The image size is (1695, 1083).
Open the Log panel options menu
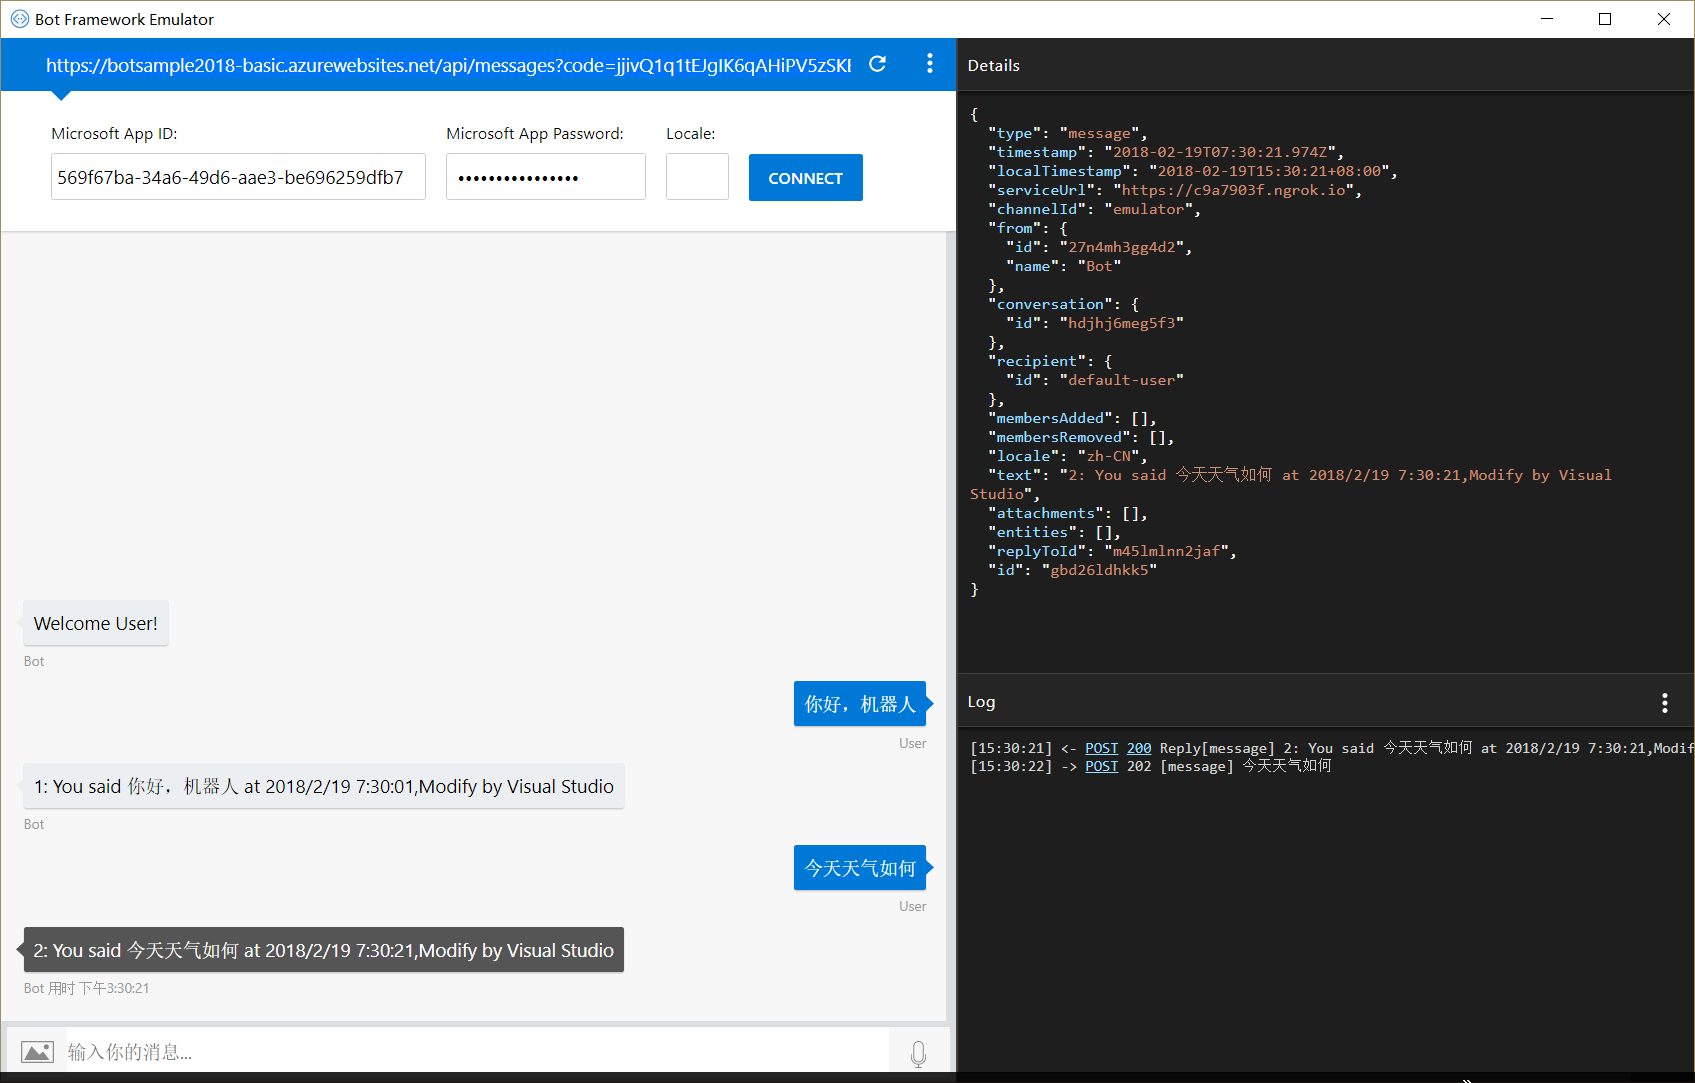click(x=1665, y=702)
